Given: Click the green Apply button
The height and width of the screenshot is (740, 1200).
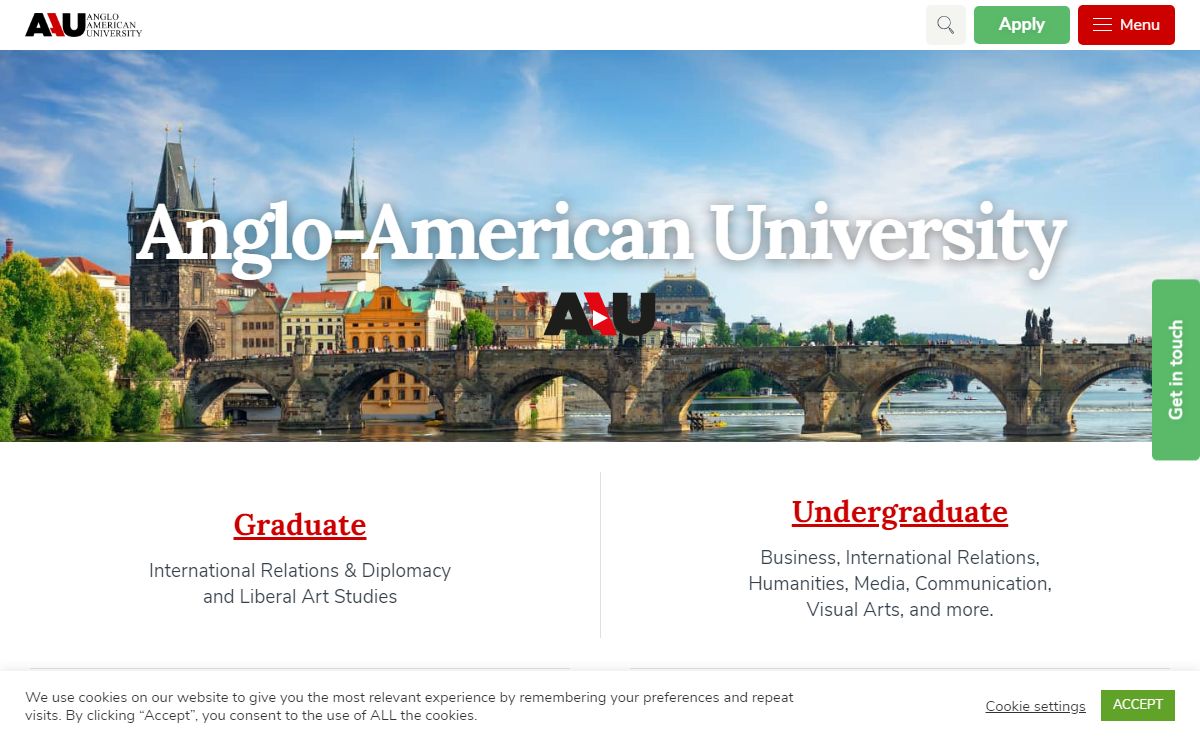Looking at the screenshot, I should (x=1022, y=25).
